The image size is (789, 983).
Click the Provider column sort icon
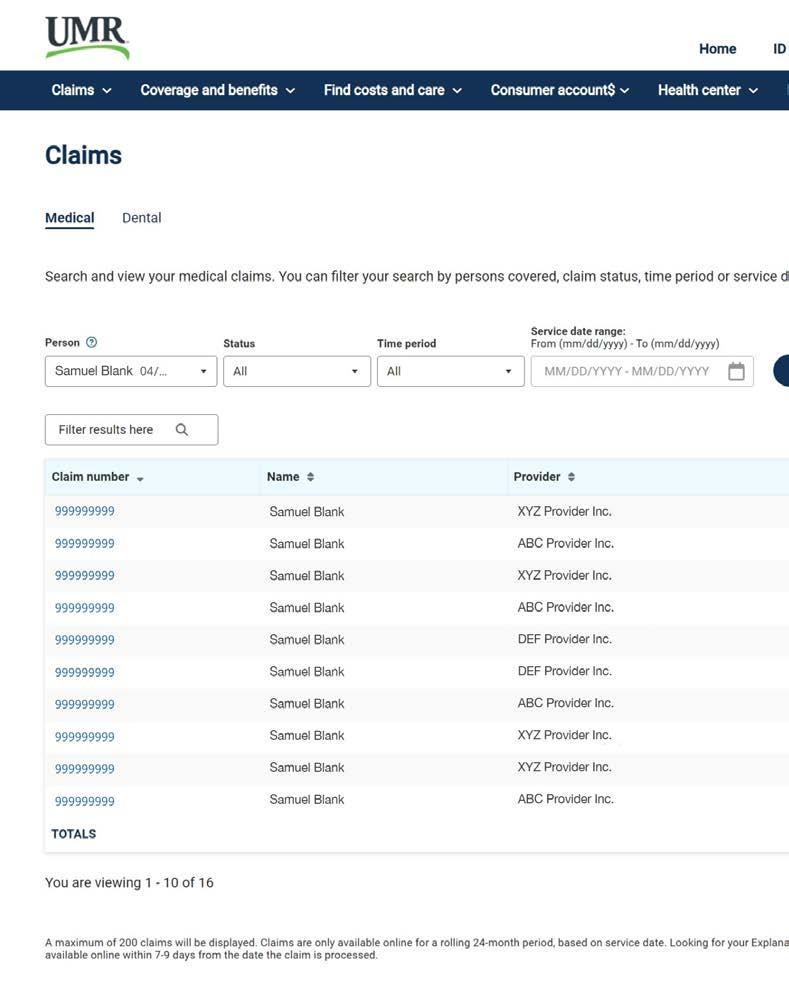point(572,477)
